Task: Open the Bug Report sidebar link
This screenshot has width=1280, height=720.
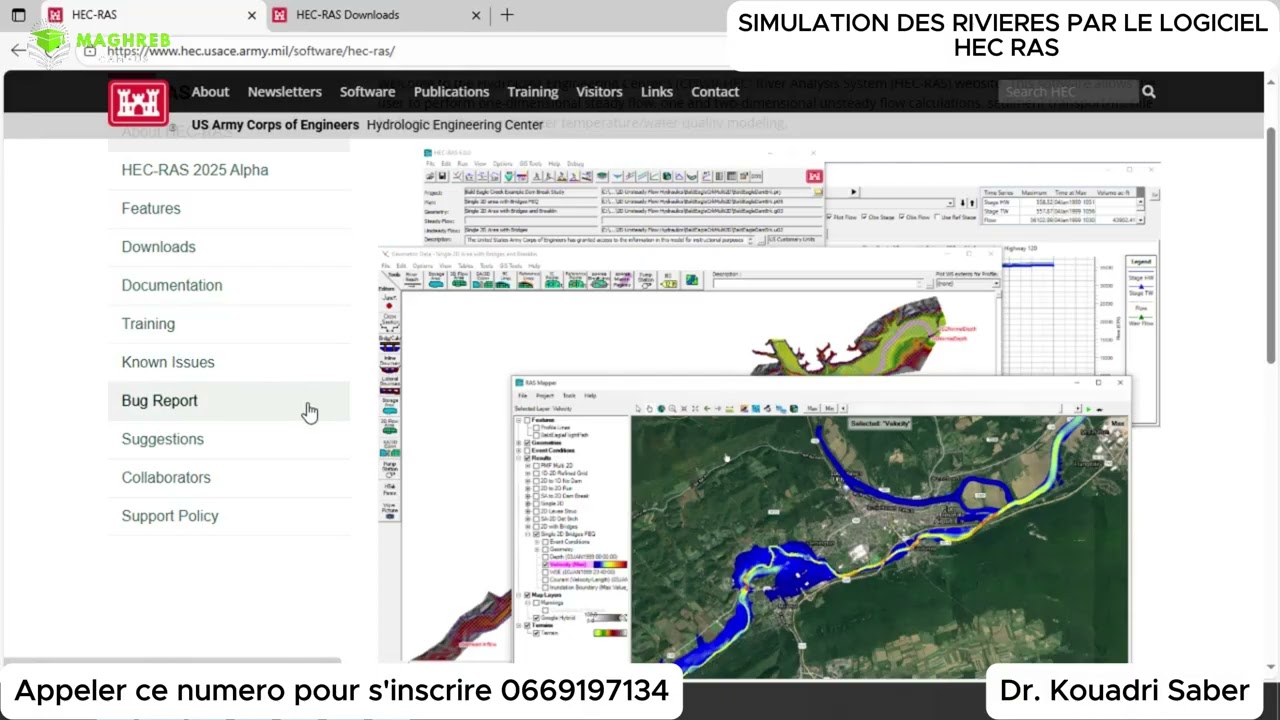Action: [x=159, y=400]
